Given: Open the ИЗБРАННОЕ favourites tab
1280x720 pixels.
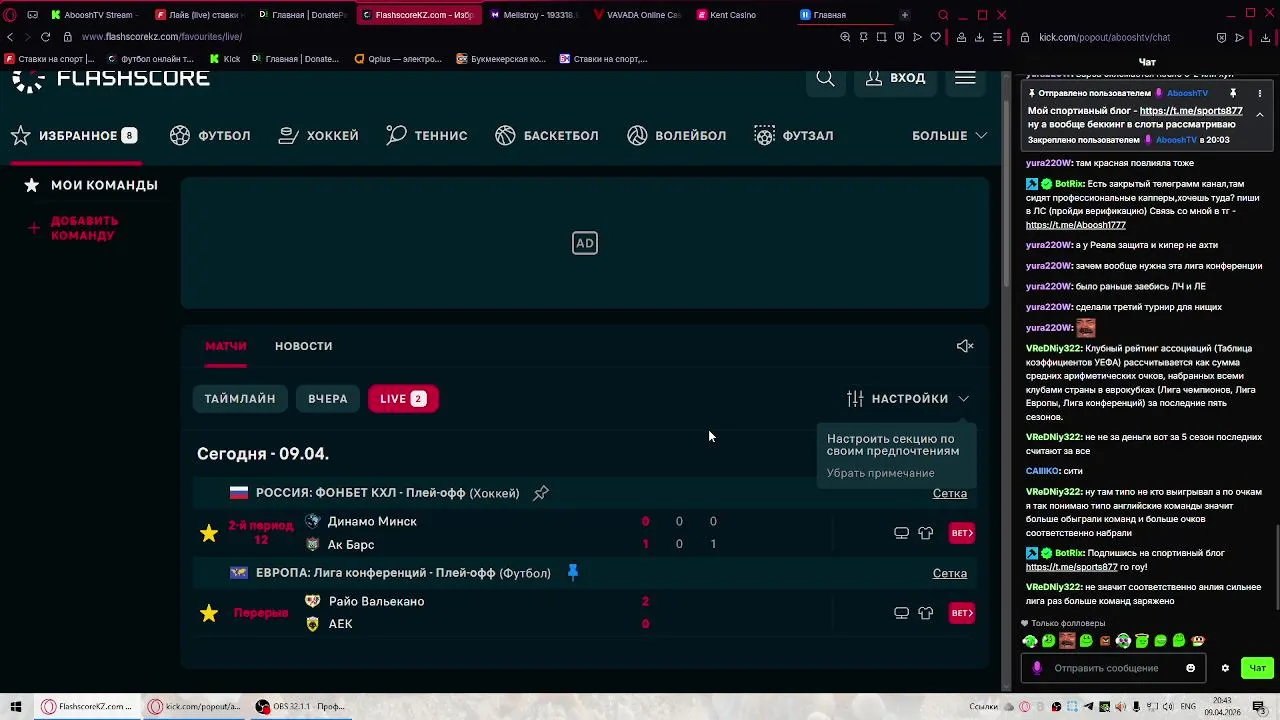Looking at the screenshot, I should coord(74,135).
